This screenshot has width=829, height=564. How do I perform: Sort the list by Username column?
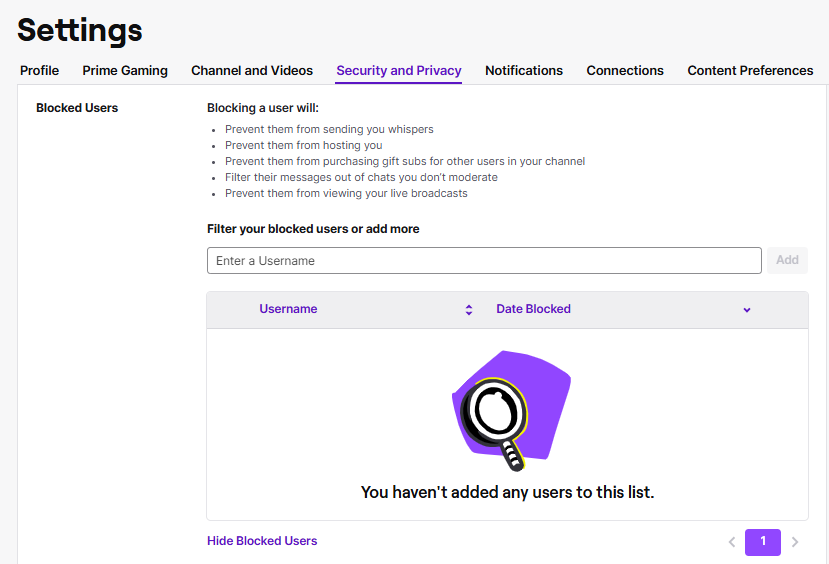tap(288, 309)
